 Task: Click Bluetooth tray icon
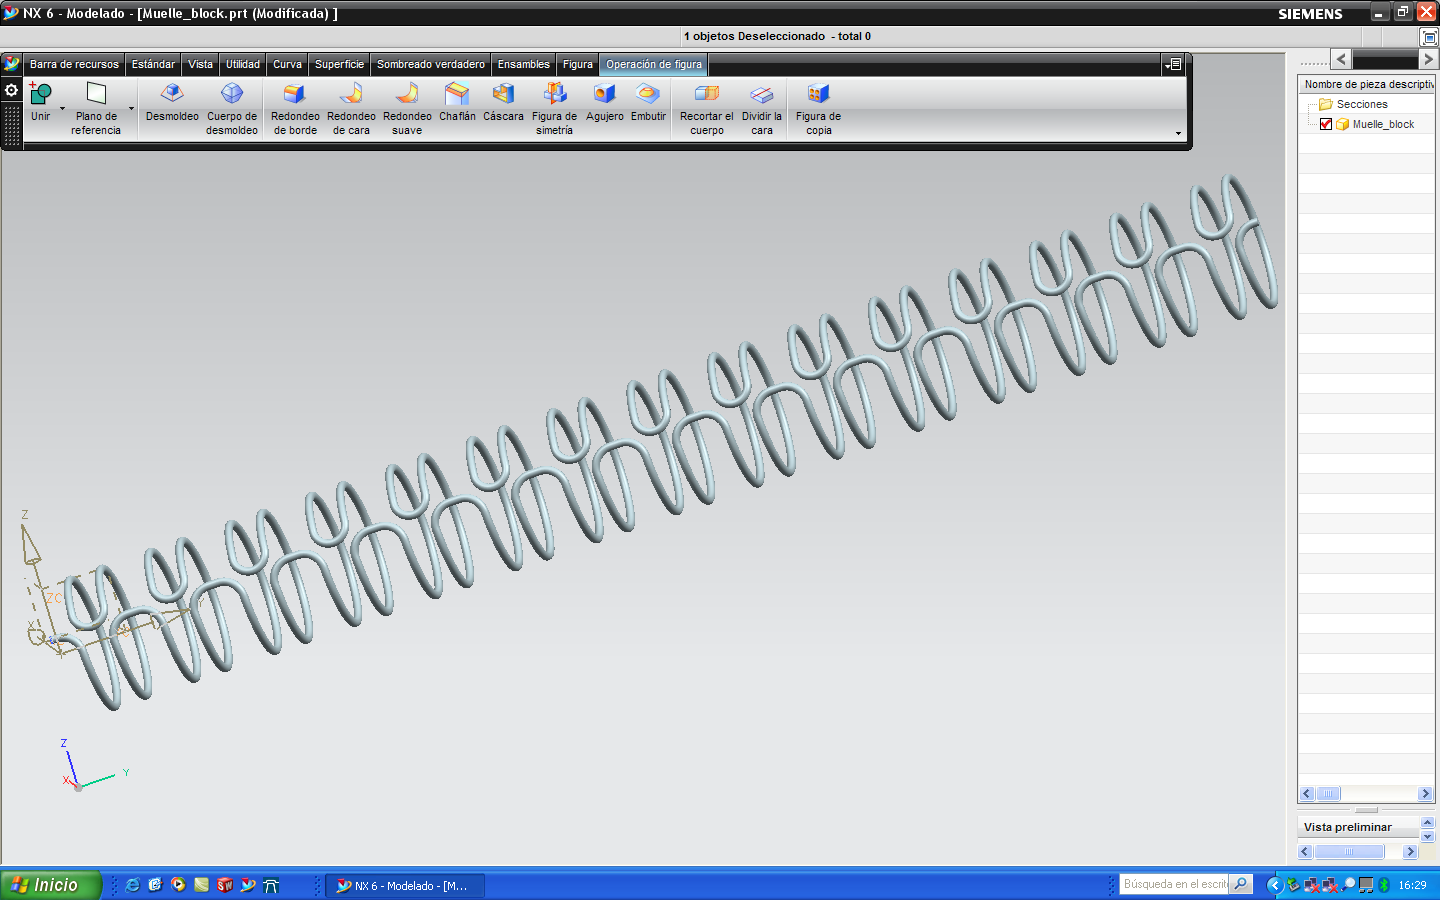click(1385, 885)
